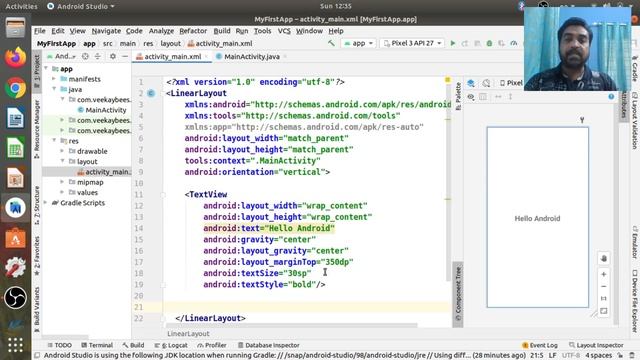Fit the preview to the screen
Screen dimensions: 640x360
[604, 311]
